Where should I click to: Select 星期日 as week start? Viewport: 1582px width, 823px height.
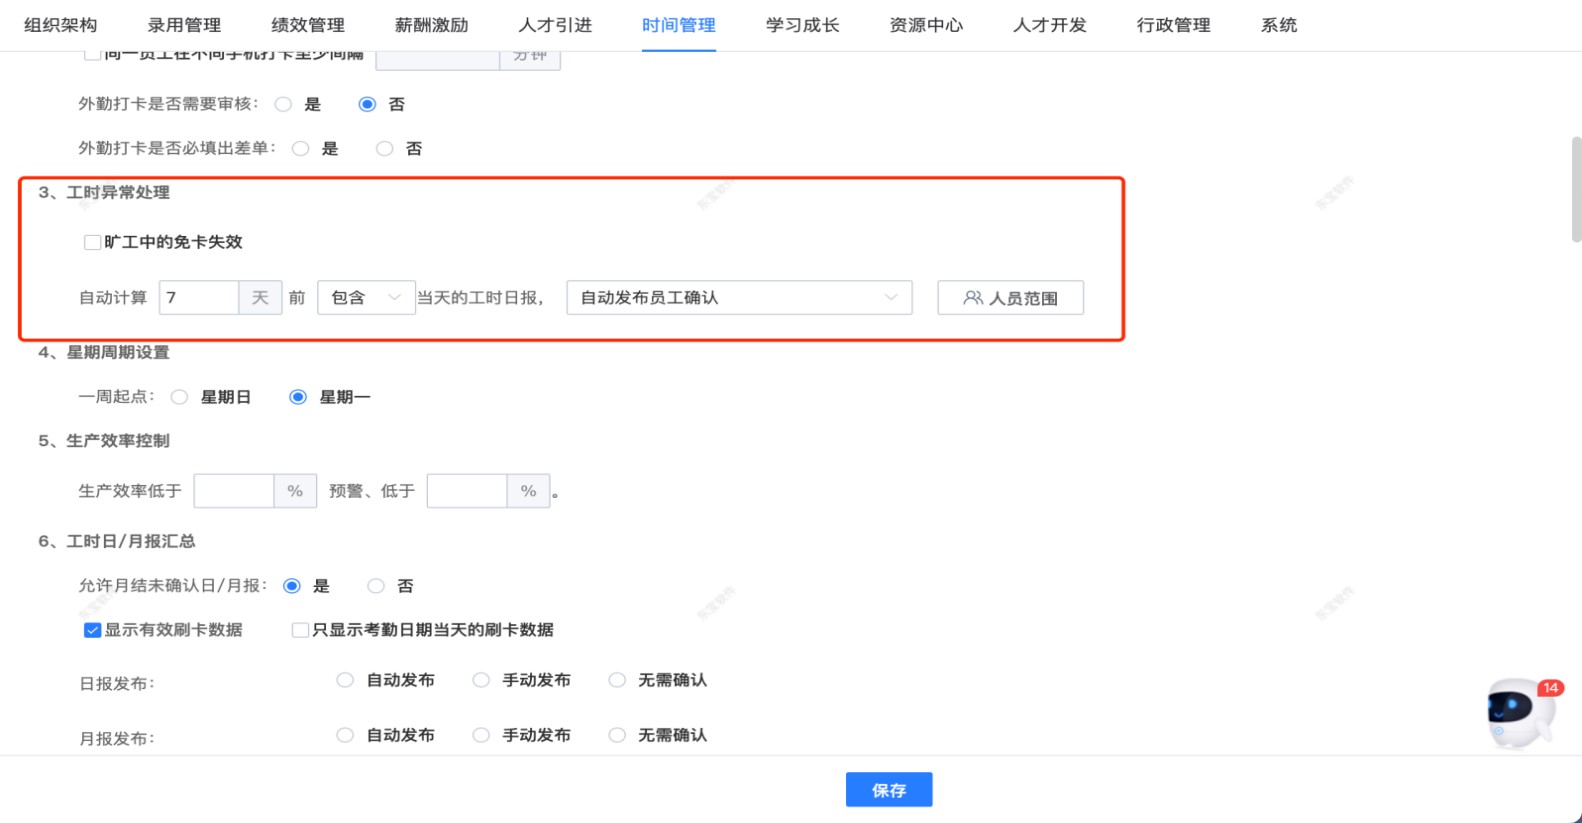[180, 397]
